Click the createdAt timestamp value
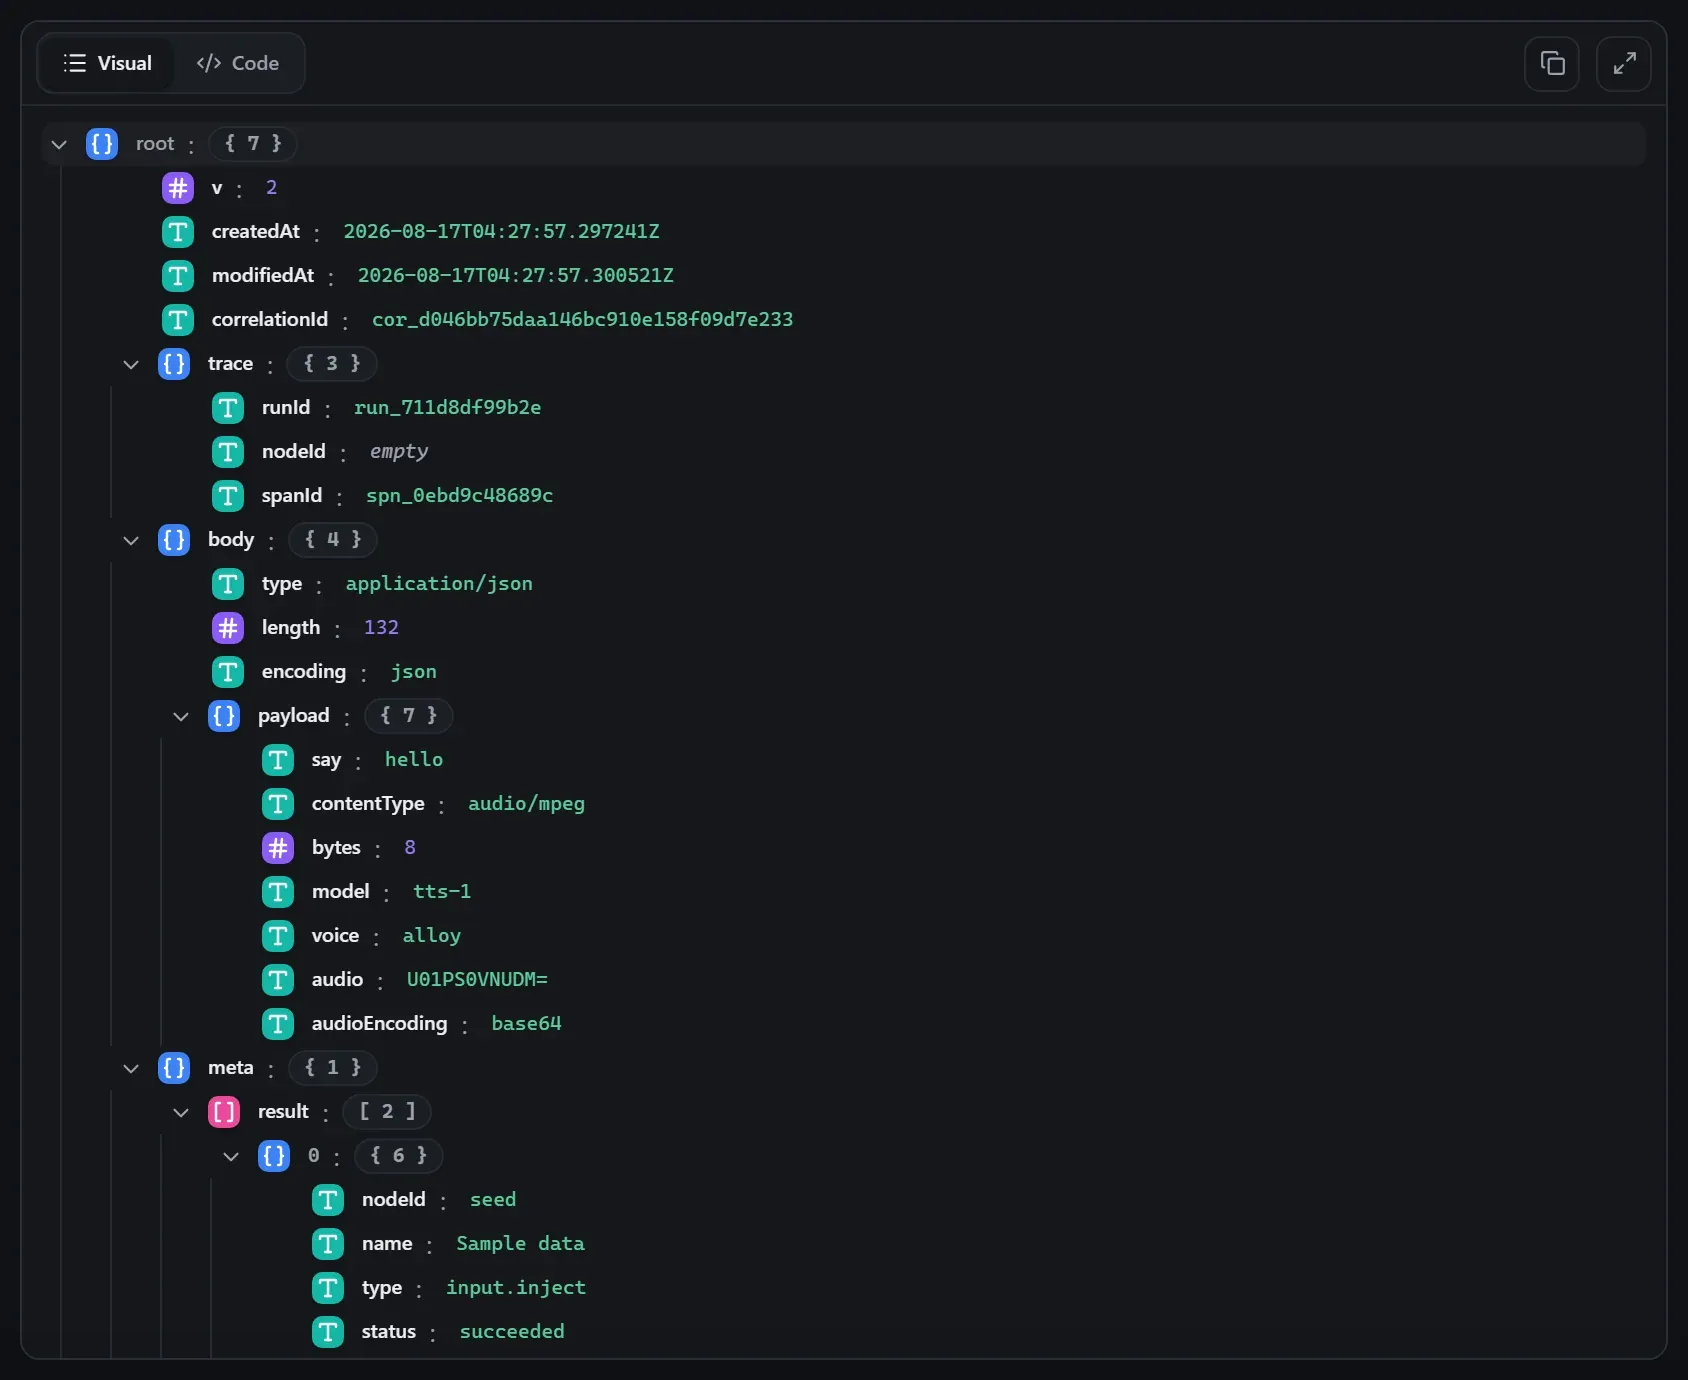 pyautogui.click(x=502, y=232)
